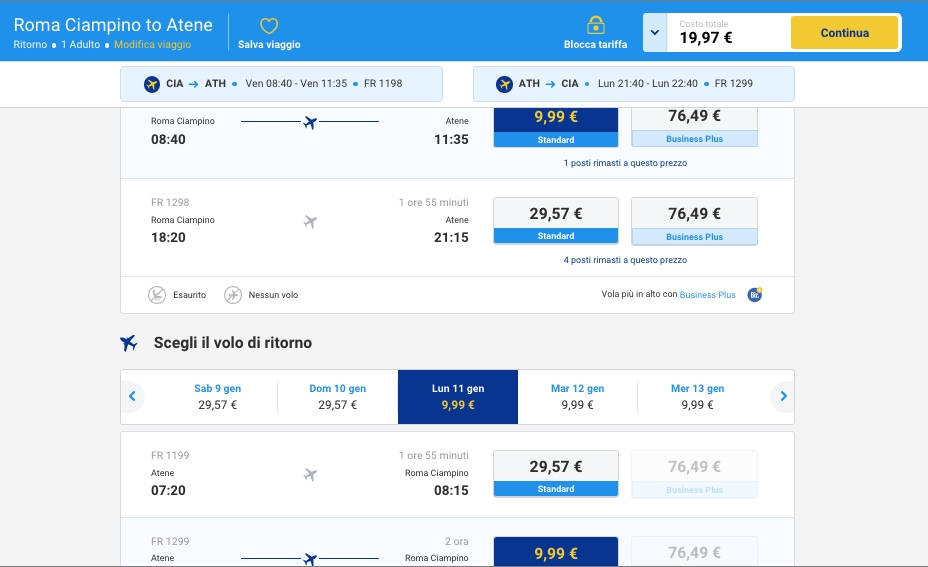928x567 pixels.
Task: Click the Biz badge icon beside Business Plus
Action: pos(755,294)
